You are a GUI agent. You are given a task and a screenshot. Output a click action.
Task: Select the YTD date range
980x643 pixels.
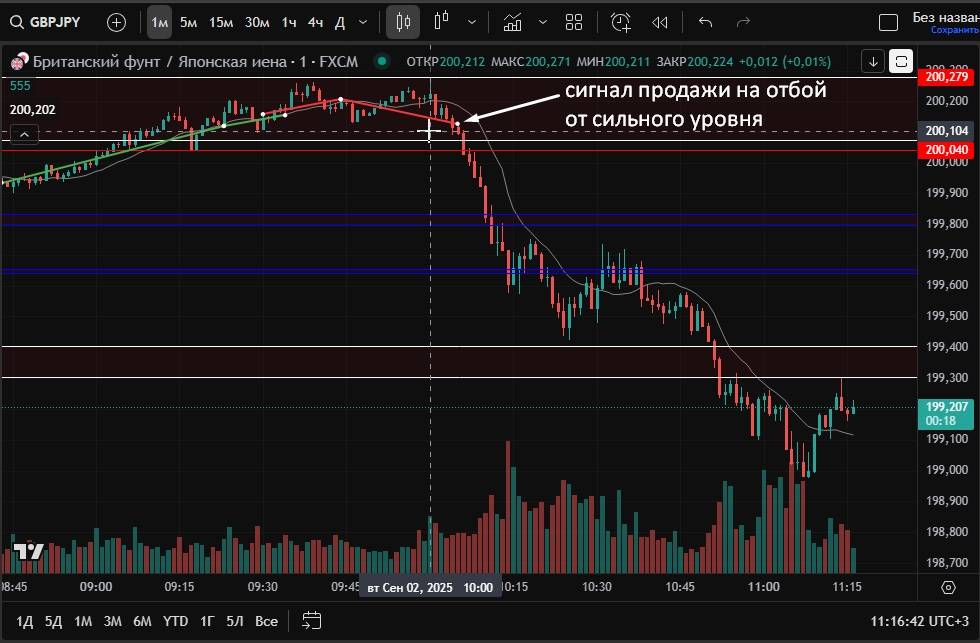(176, 621)
